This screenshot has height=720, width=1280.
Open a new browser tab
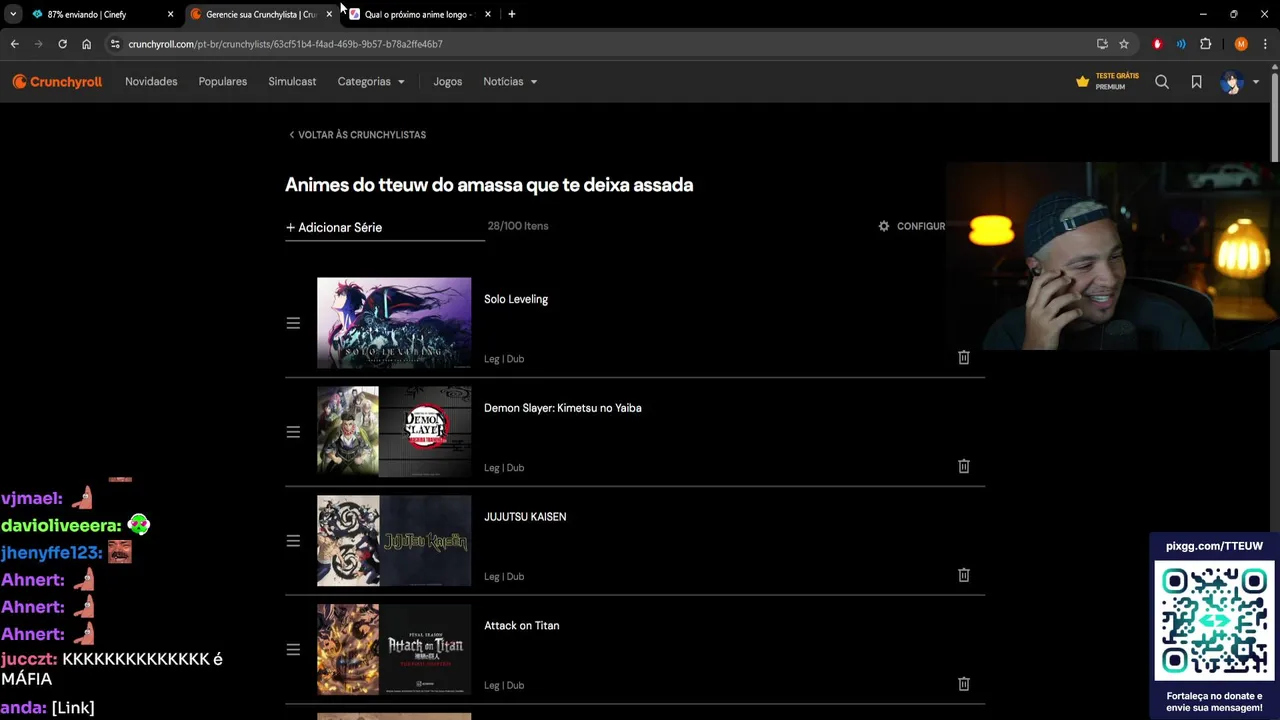click(512, 14)
